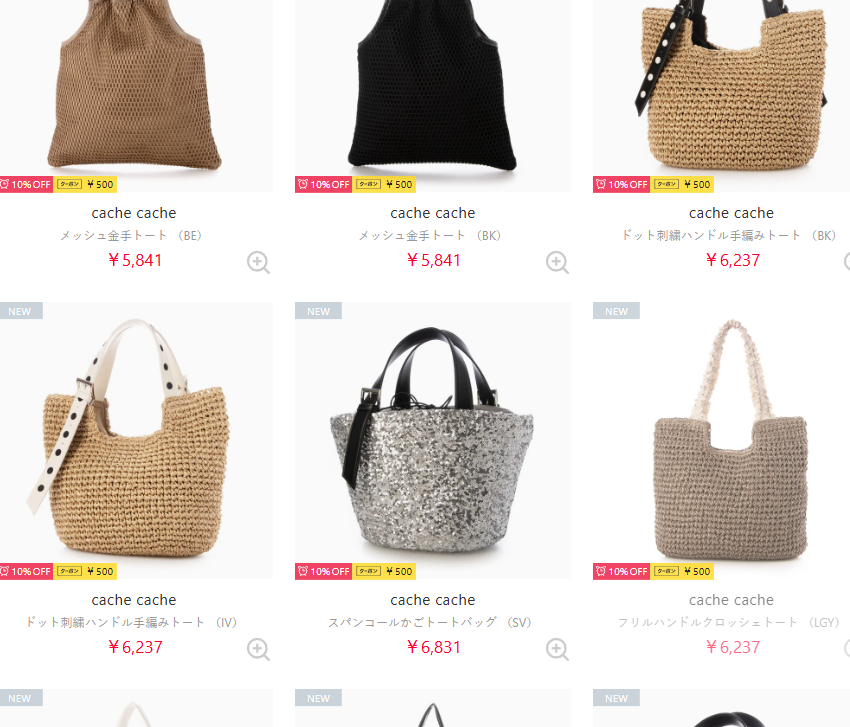This screenshot has height=727, width=850.
Task: Click NEW label on silver sequin bag
Action: (318, 311)
